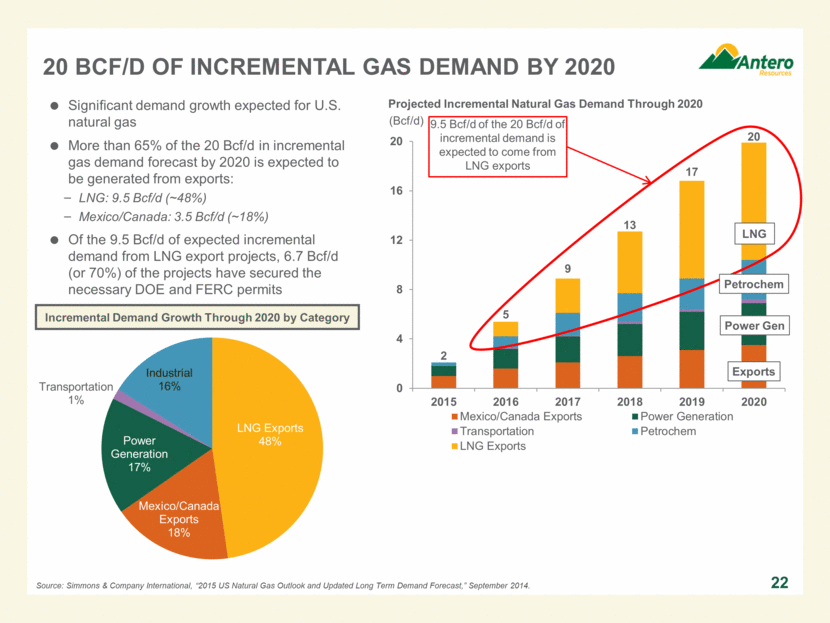The height and width of the screenshot is (623, 830).
Task: Click the chart title 'Projected Incremental Natural Gas Demand Through 2020'
Action: [545, 104]
